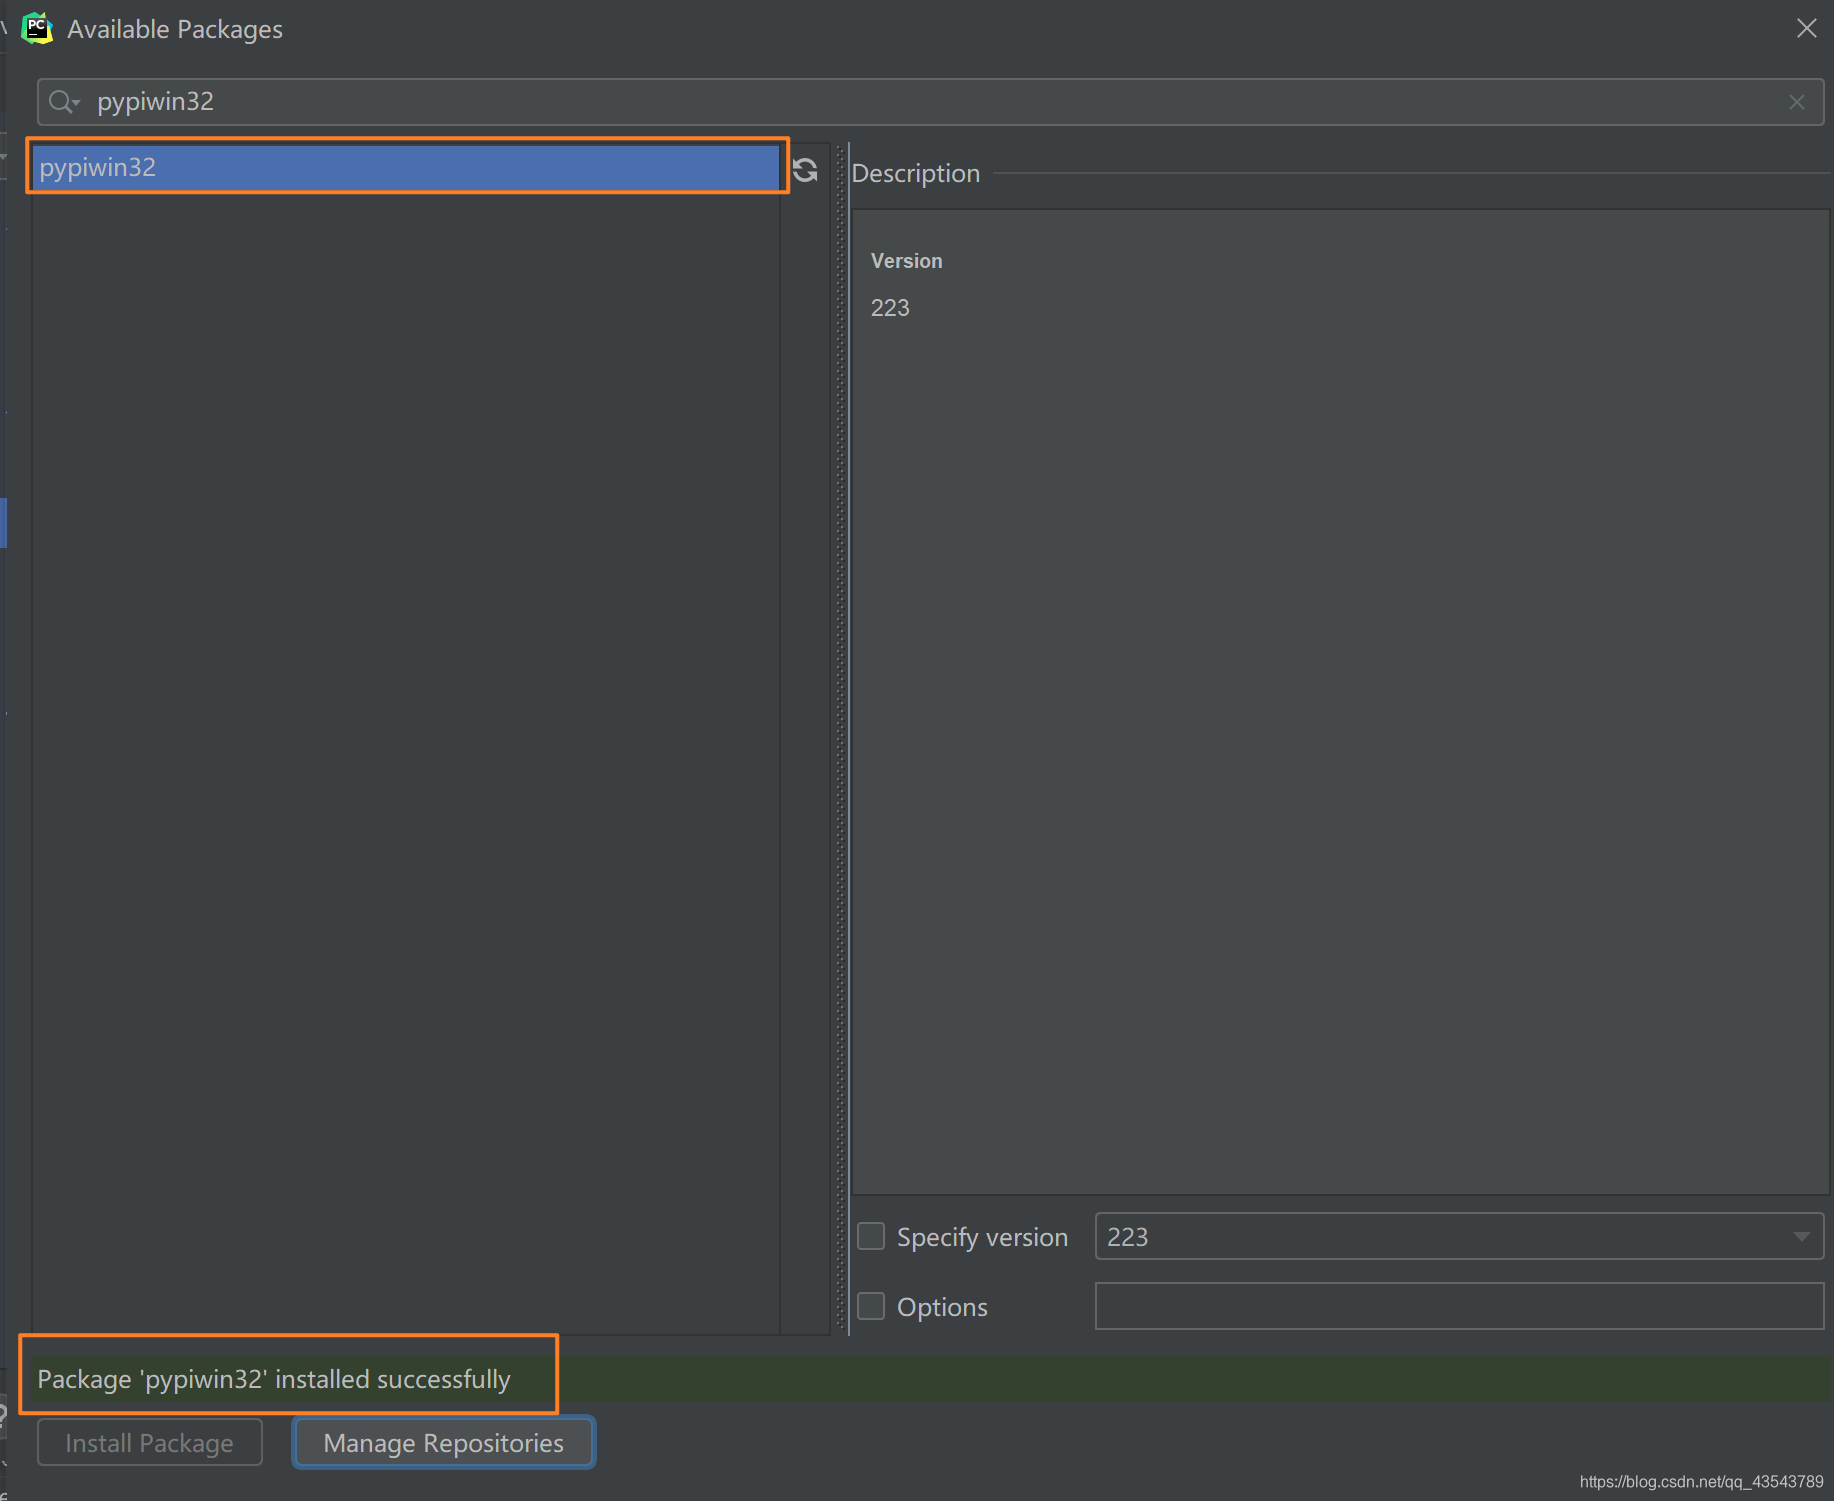1834x1501 pixels.
Task: Click the Install Package button
Action: pyautogui.click(x=150, y=1443)
